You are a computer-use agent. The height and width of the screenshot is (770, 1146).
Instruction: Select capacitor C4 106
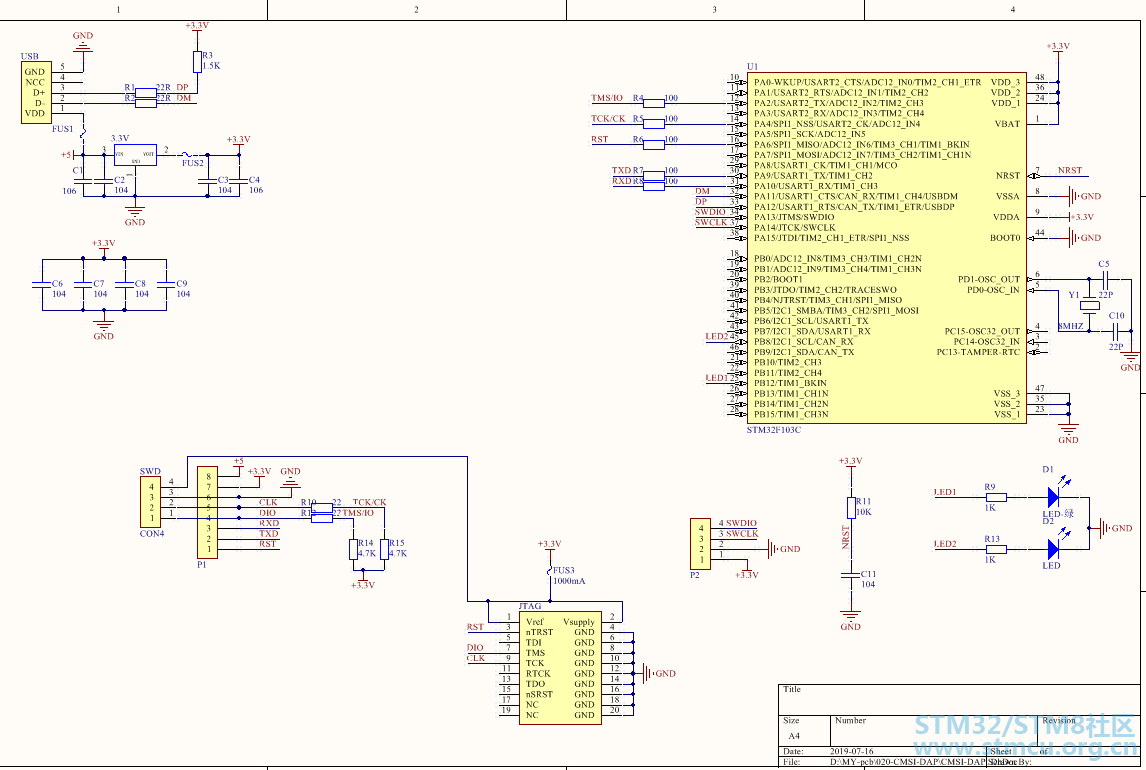tap(239, 180)
